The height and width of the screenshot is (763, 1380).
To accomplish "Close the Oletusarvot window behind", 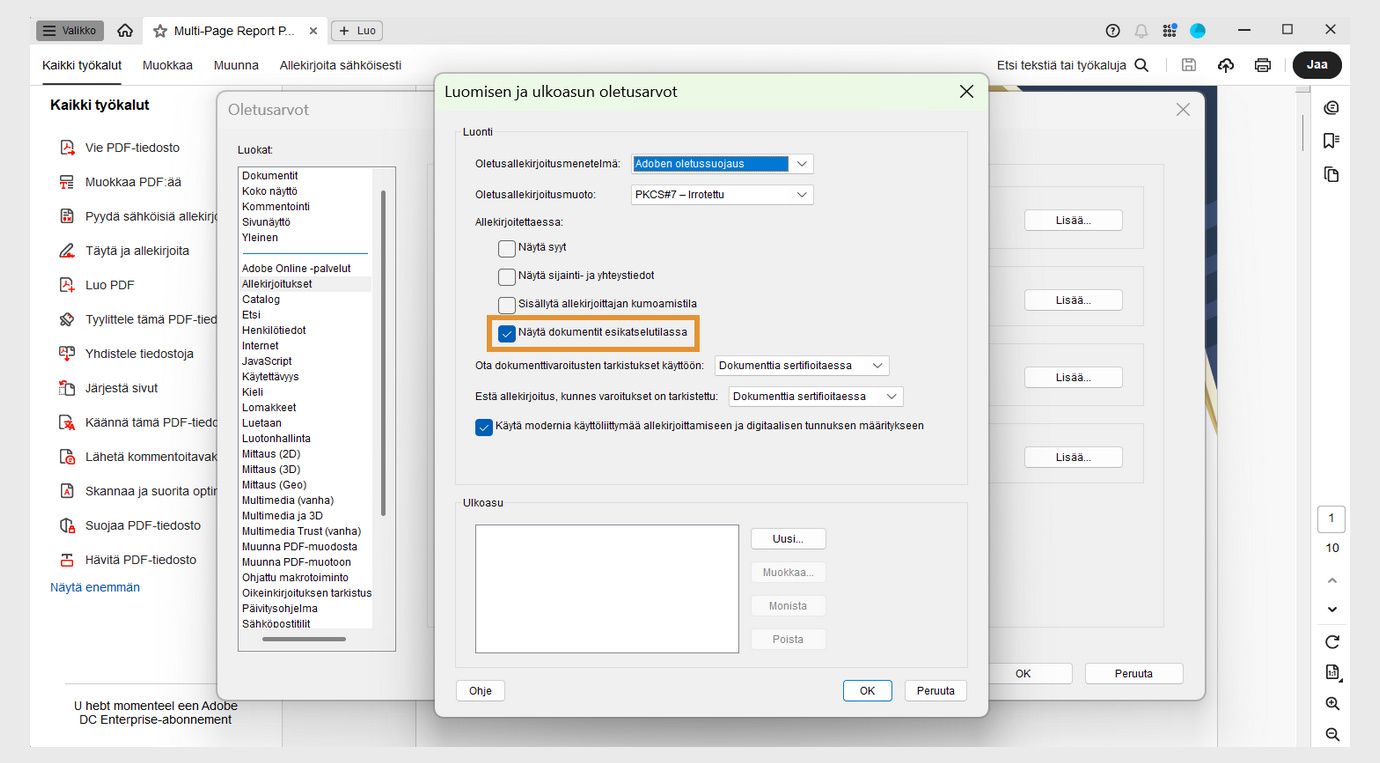I will pos(1183,110).
